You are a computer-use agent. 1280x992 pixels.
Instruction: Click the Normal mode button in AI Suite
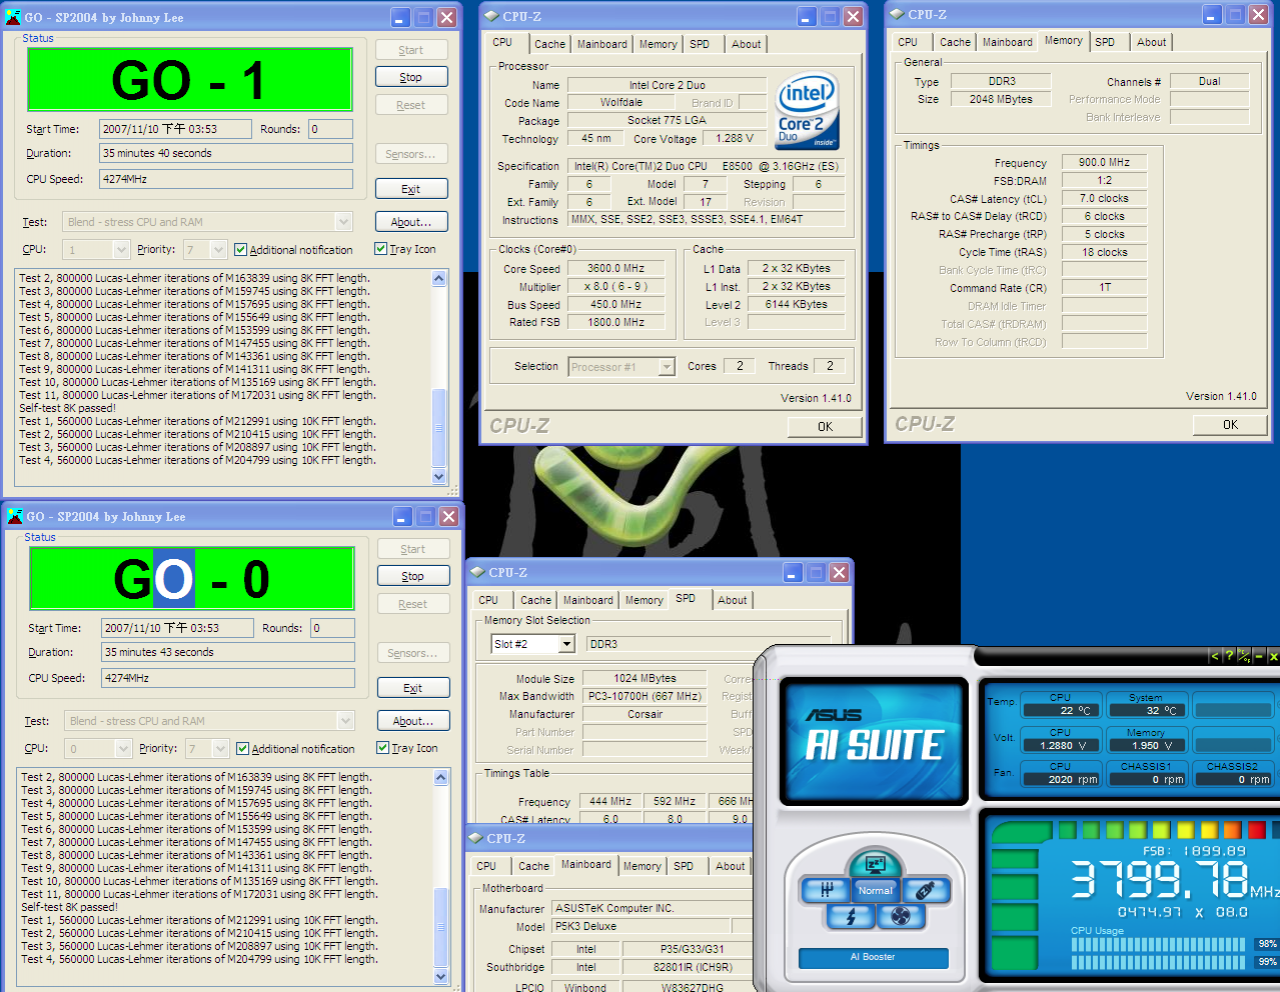tap(875, 890)
